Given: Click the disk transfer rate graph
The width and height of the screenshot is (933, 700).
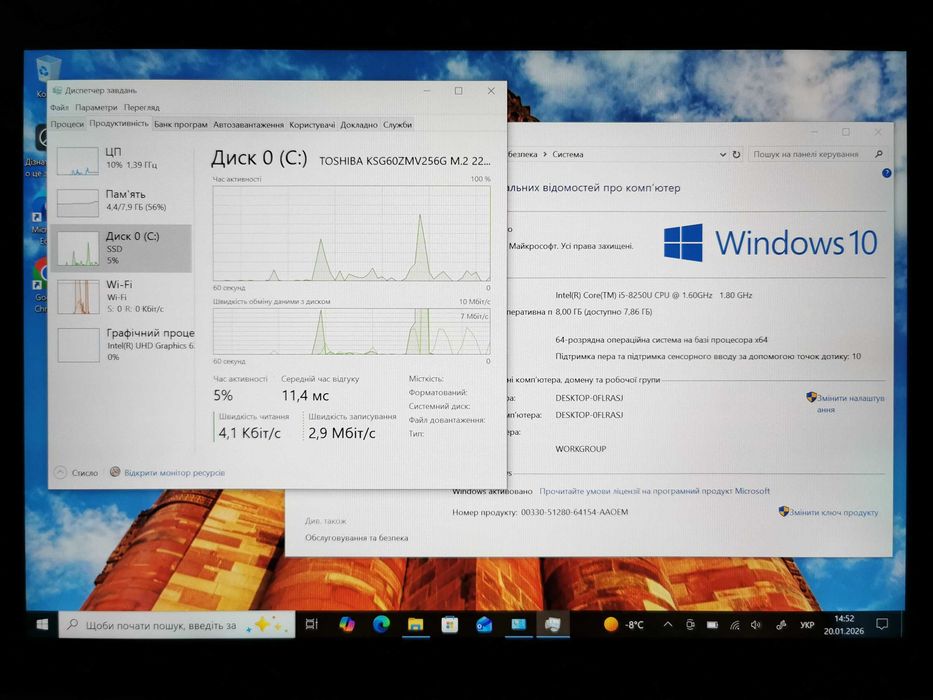Looking at the screenshot, I should (352, 331).
